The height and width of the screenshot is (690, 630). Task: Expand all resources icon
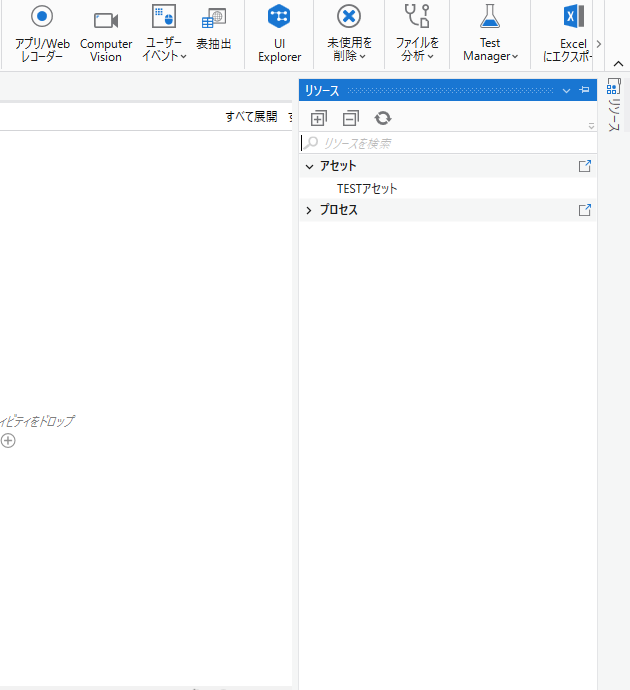(x=319, y=118)
